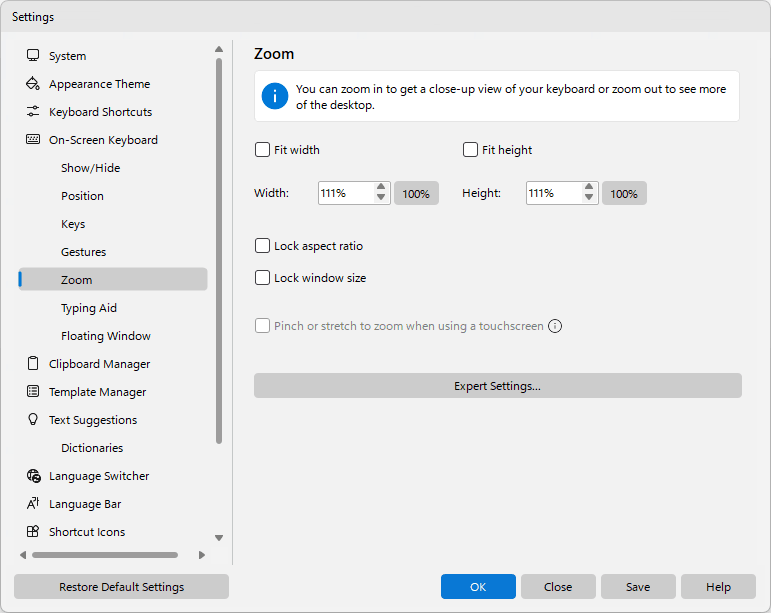
Task: Click the Shortcut Icons grid icon
Action: (33, 531)
